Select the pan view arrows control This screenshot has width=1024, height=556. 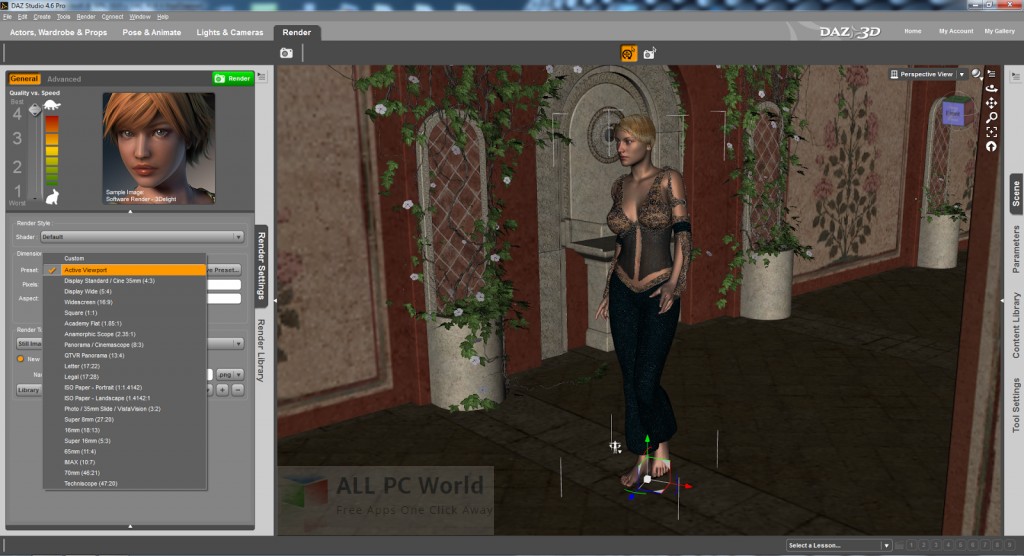click(x=991, y=103)
